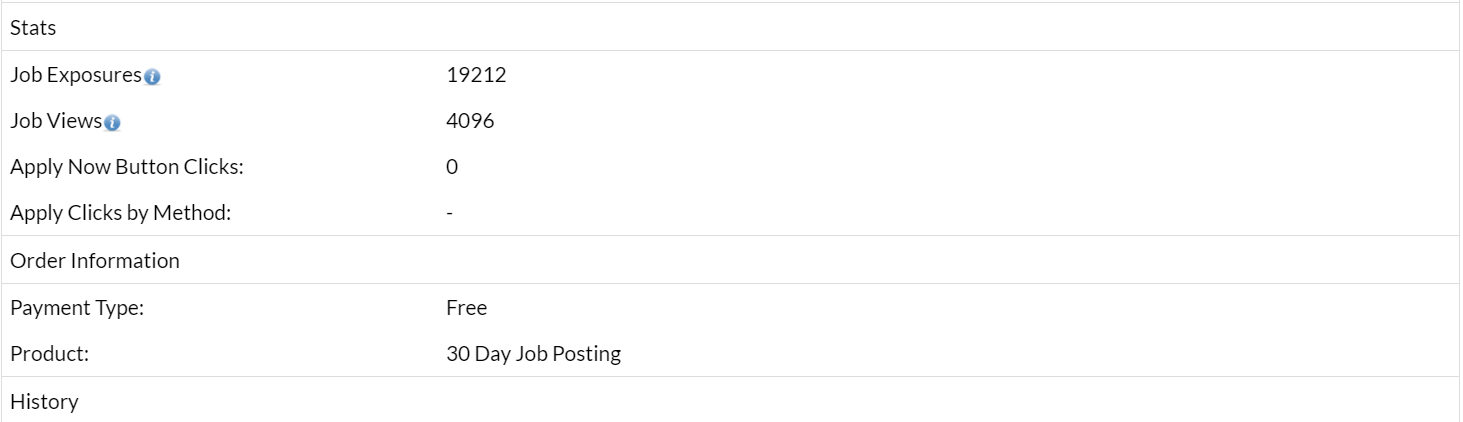Select the 30 Day Job Posting value
Viewport: 1463px width, 422px height.
click(533, 354)
